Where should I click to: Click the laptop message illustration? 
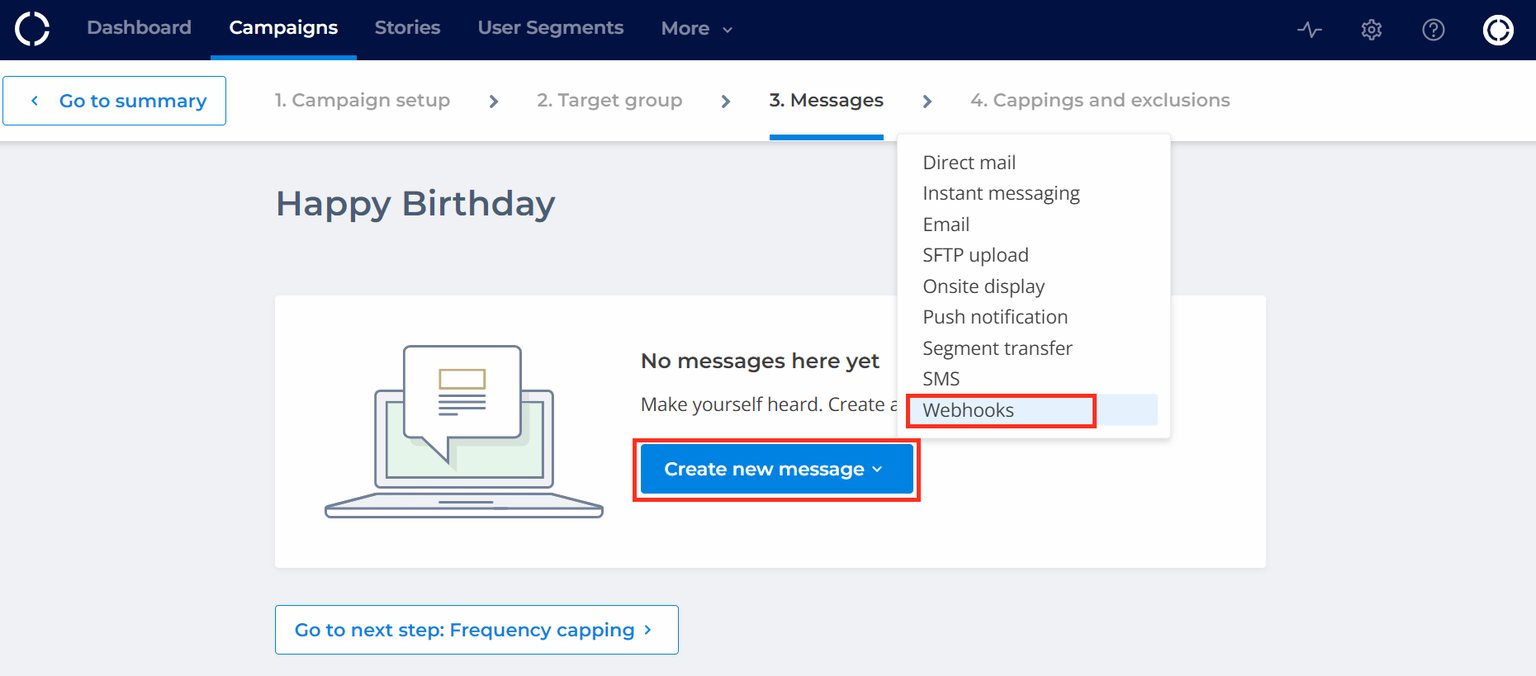pyautogui.click(x=464, y=431)
